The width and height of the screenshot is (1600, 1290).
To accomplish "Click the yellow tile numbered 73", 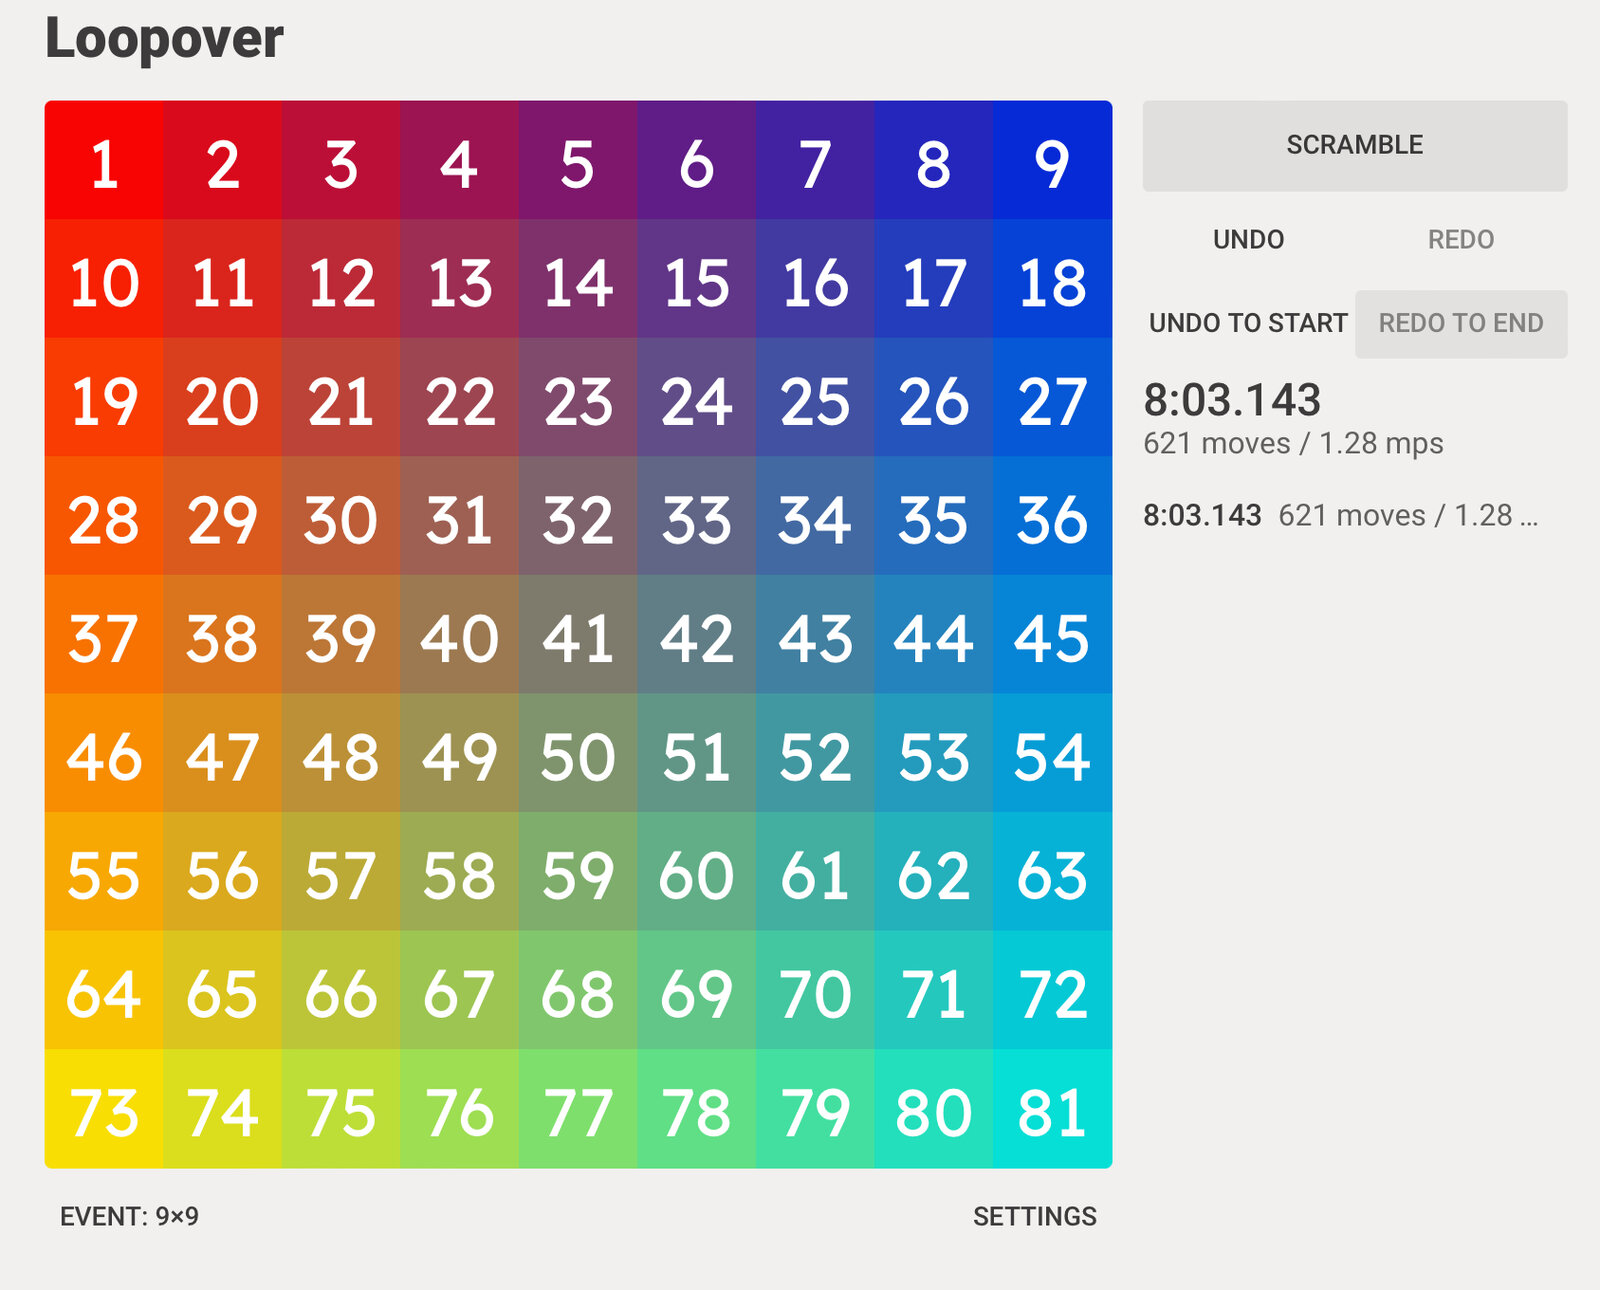I will [x=104, y=1109].
